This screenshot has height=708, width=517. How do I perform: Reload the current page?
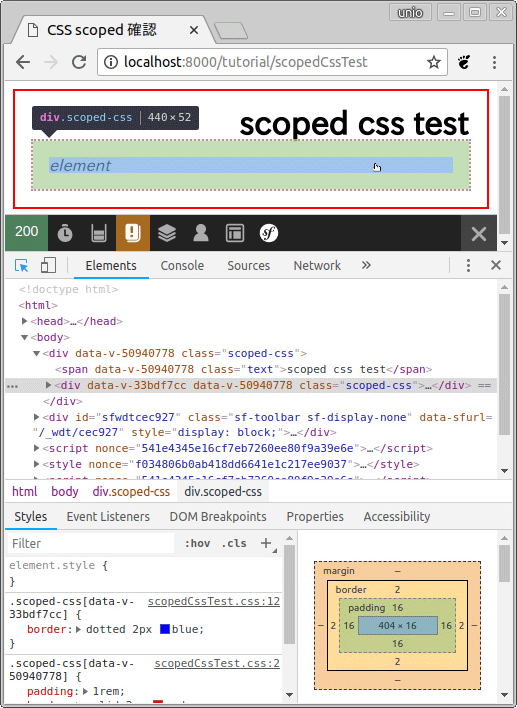tap(79, 62)
